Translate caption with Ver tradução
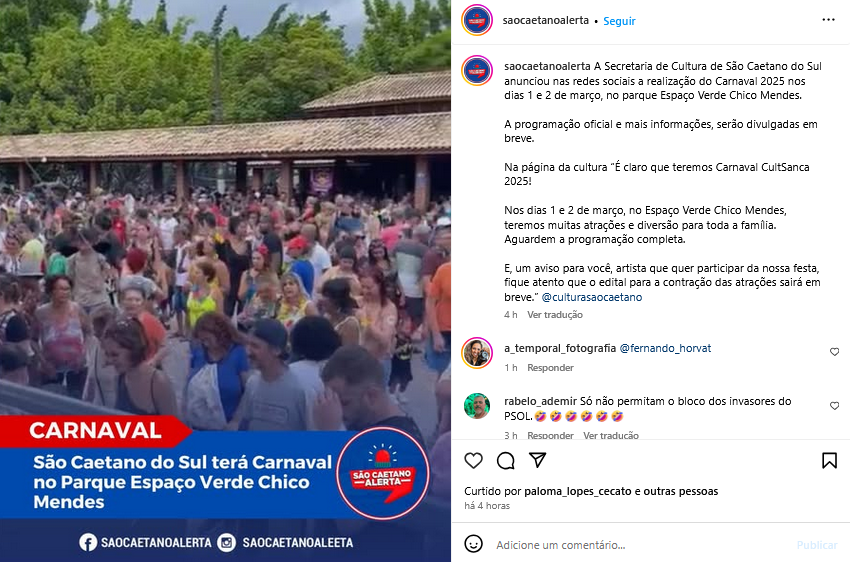 [x=555, y=314]
